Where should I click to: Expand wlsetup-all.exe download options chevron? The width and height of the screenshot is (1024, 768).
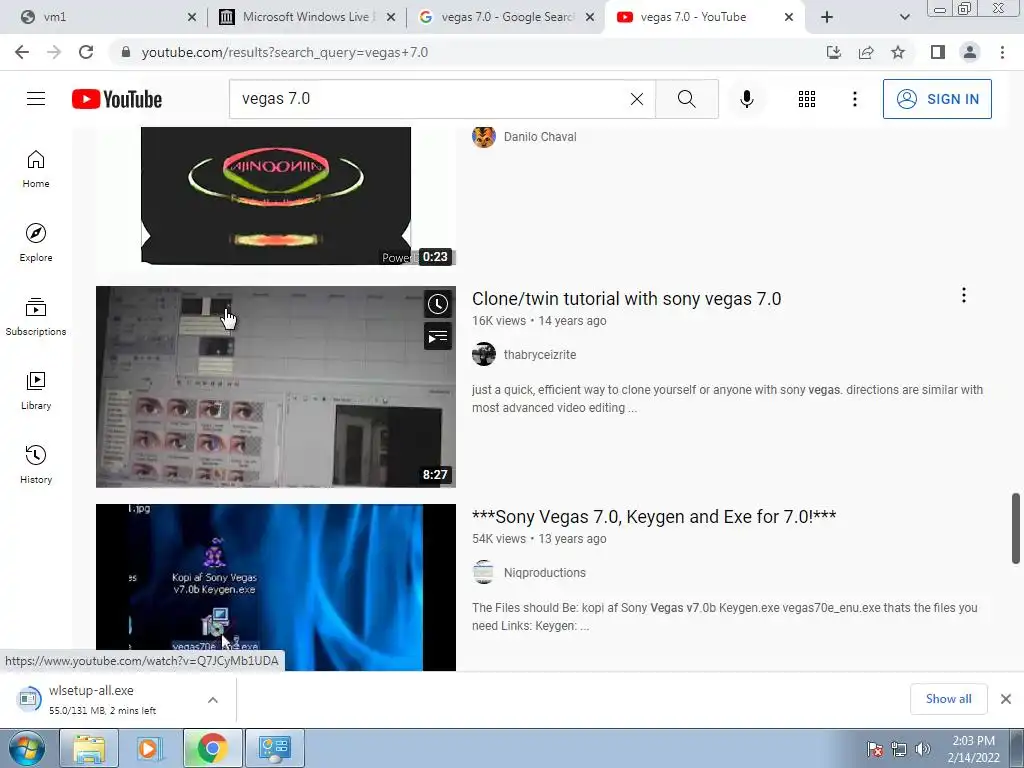213,699
